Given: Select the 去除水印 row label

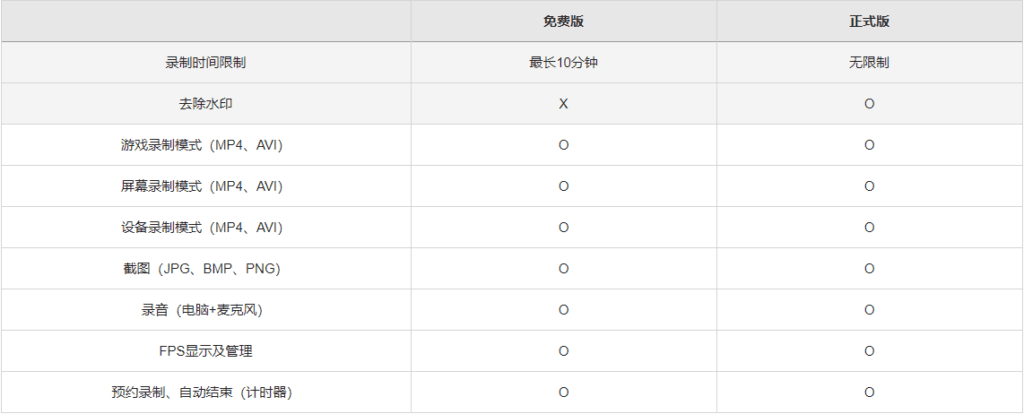Looking at the screenshot, I should point(205,104).
